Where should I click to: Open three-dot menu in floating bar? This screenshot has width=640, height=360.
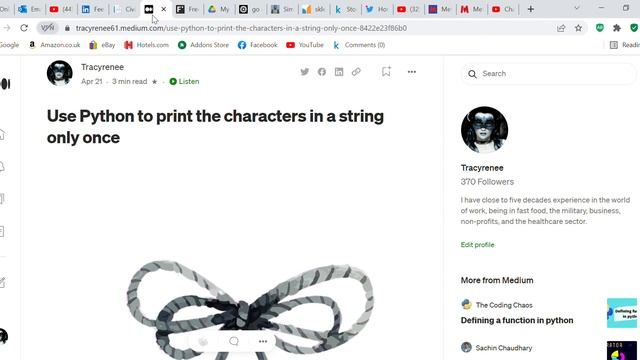click(263, 341)
